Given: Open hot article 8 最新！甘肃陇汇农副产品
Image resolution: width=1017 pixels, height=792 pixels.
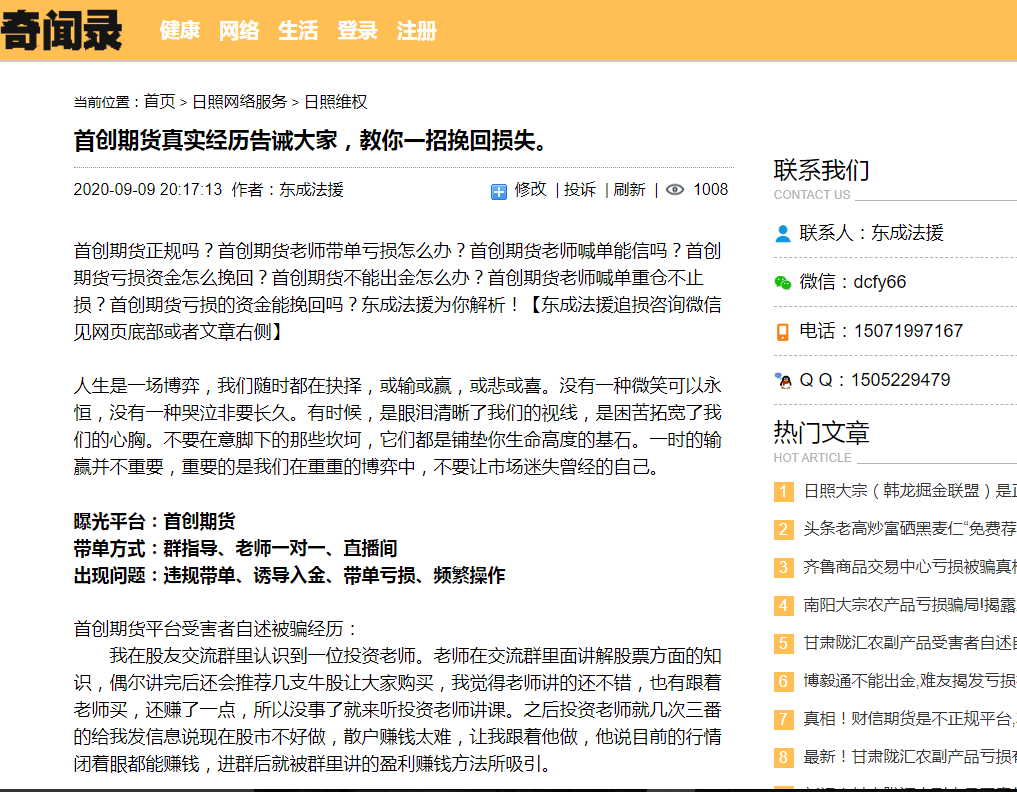Looking at the screenshot, I should 910,756.
